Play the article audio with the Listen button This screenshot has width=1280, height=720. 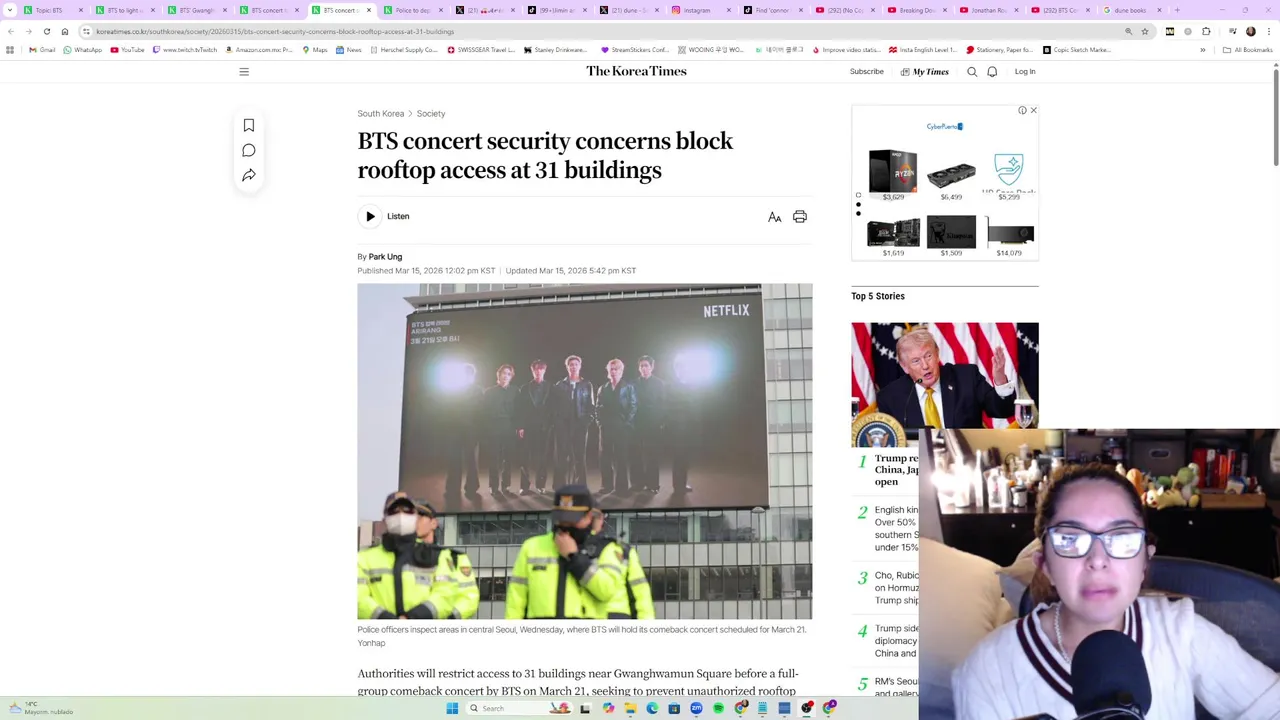(x=385, y=216)
